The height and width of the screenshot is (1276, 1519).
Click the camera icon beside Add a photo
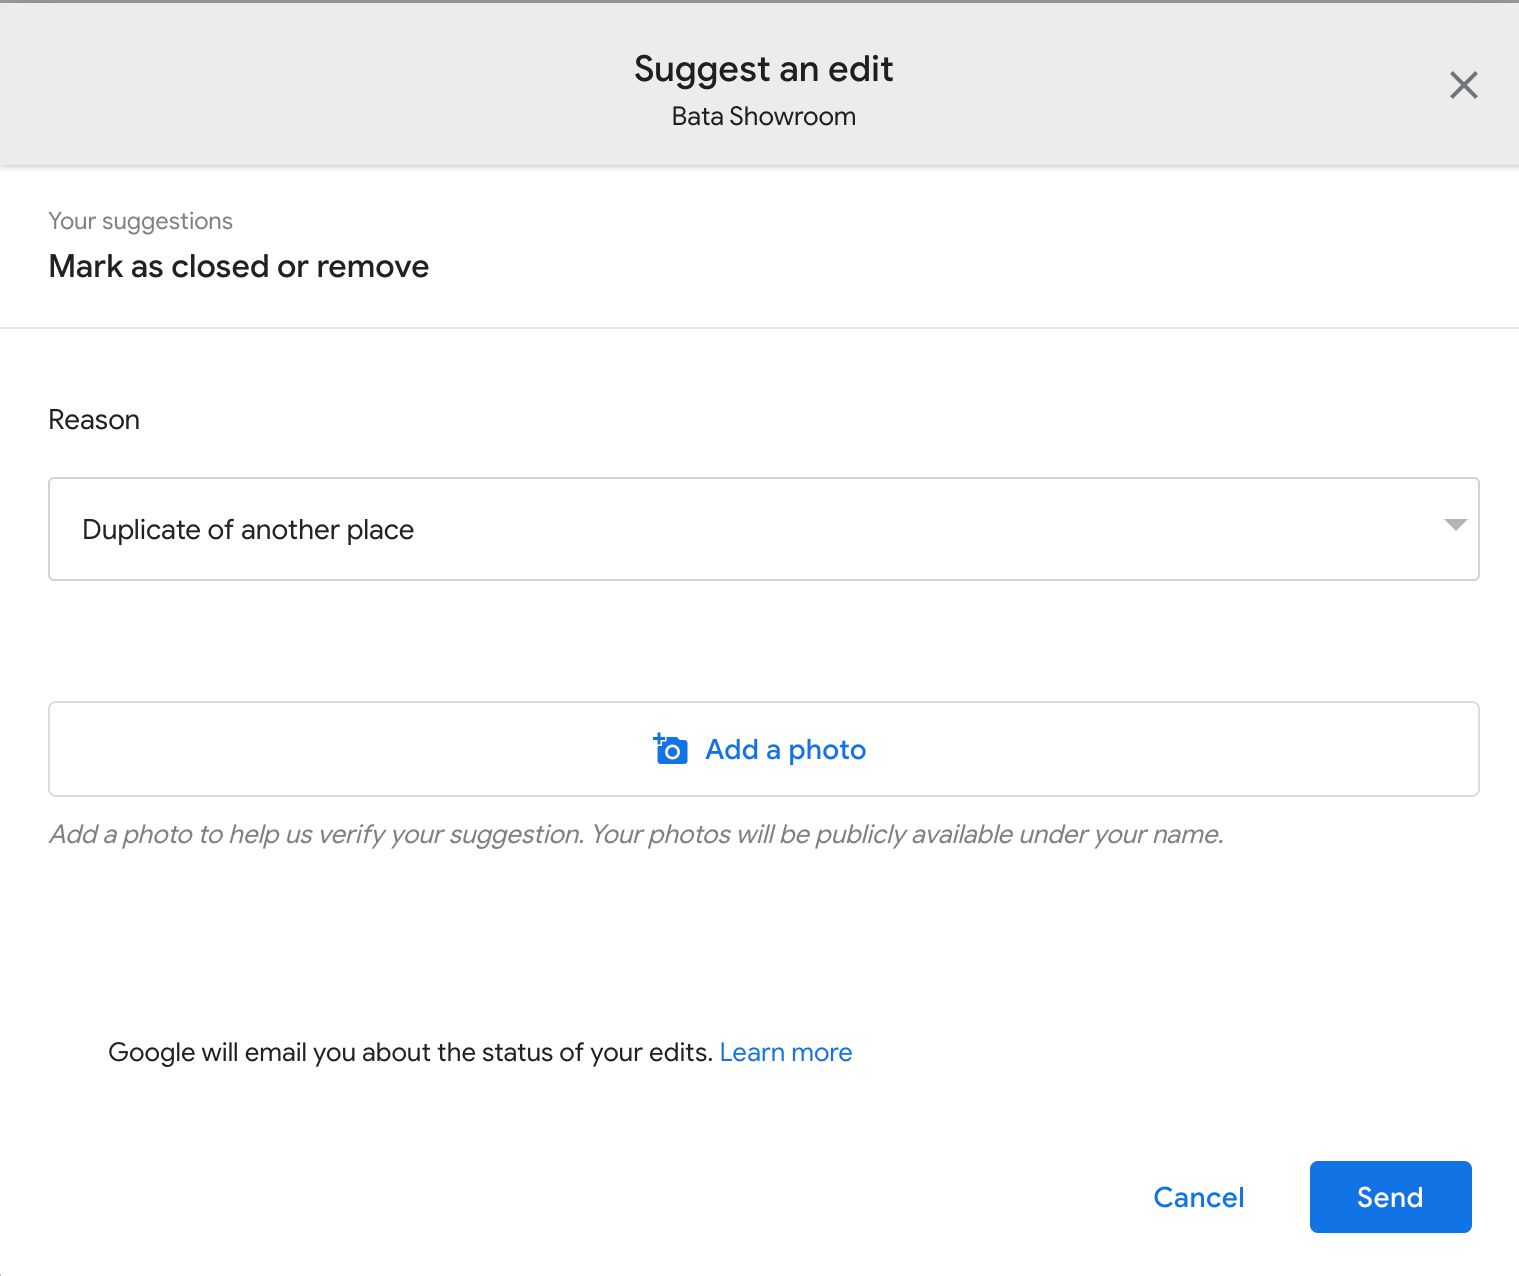[670, 749]
